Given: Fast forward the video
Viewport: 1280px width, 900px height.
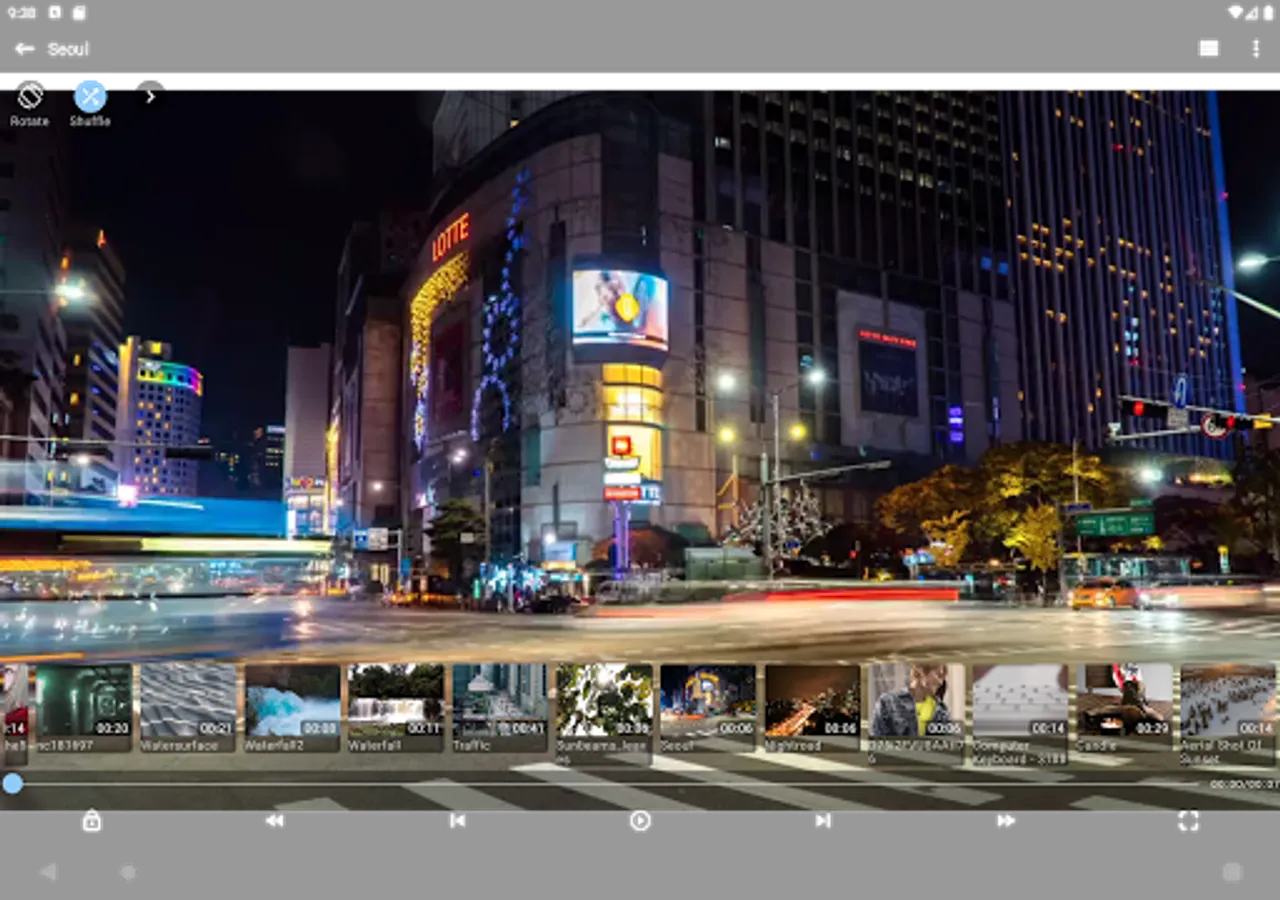Looking at the screenshot, I should coord(1006,821).
